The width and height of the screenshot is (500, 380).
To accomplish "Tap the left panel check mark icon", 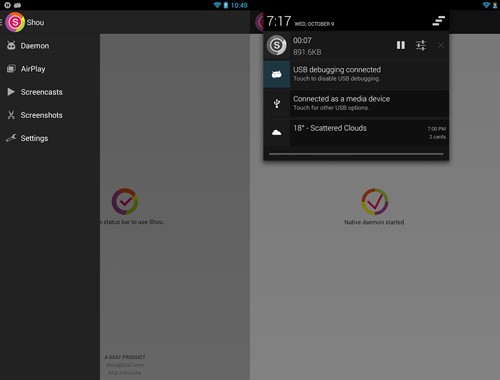I will pos(125,201).
